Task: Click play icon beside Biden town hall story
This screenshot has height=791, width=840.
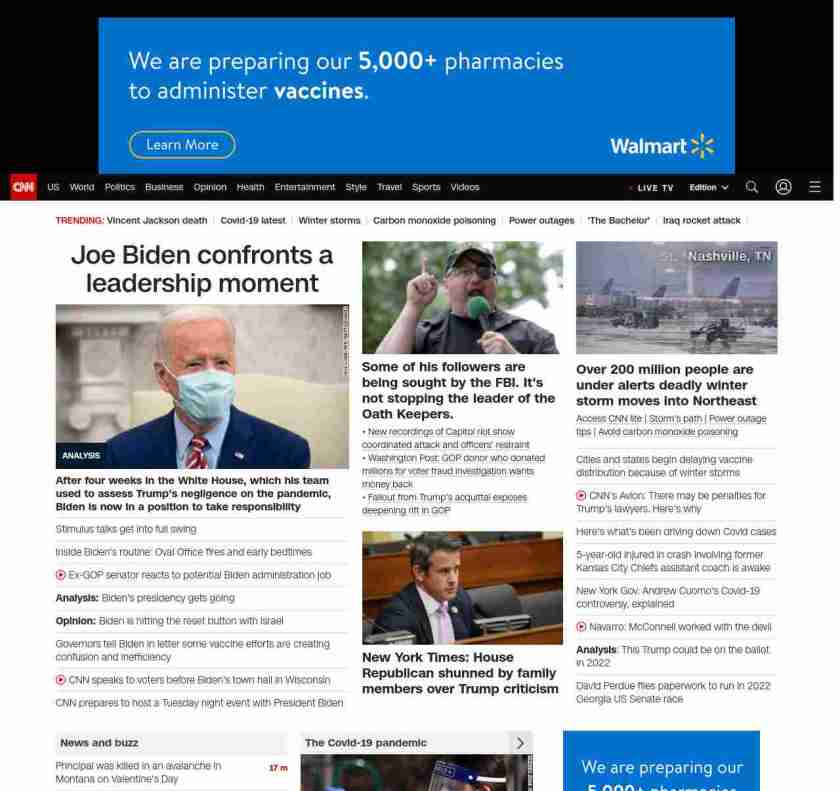Action: tap(61, 680)
